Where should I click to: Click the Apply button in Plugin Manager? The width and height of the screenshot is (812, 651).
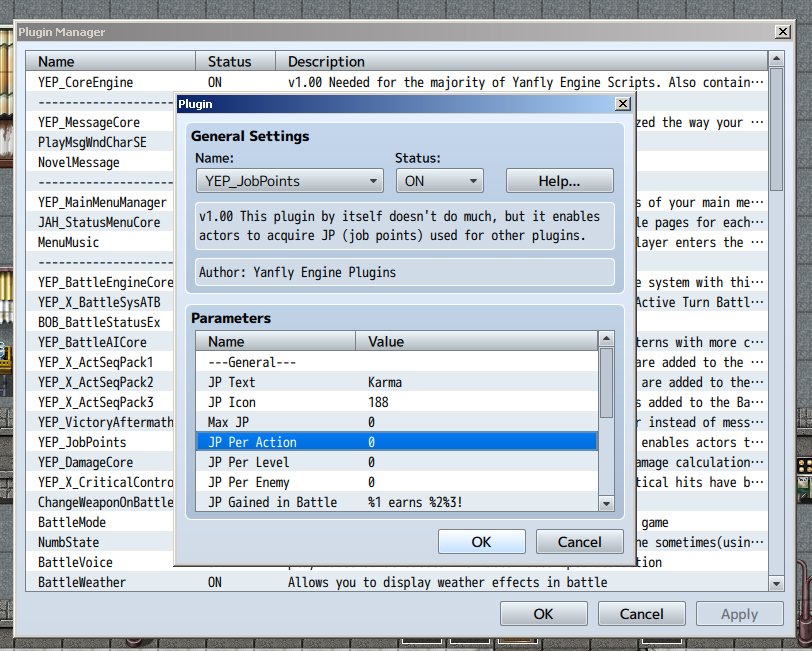[x=740, y=614]
